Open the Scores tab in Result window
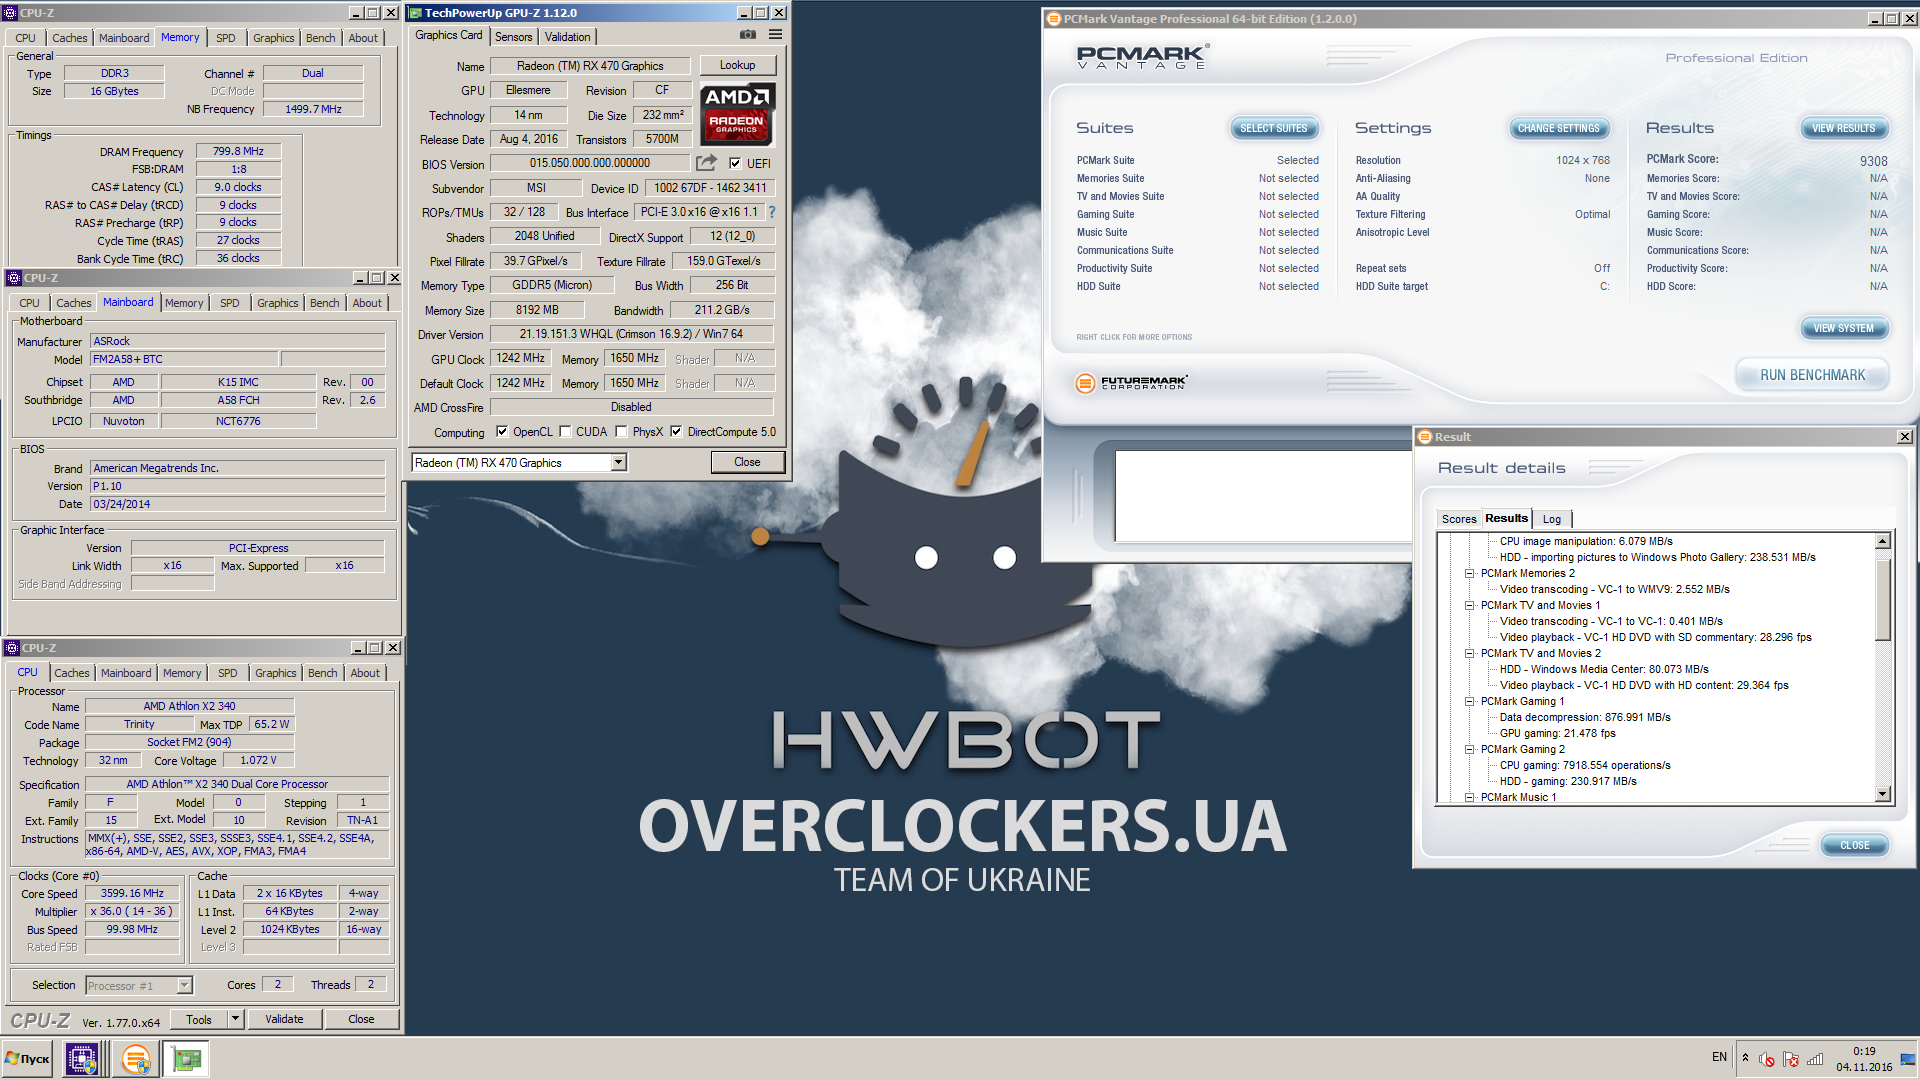The width and height of the screenshot is (1920, 1080). [x=1459, y=519]
